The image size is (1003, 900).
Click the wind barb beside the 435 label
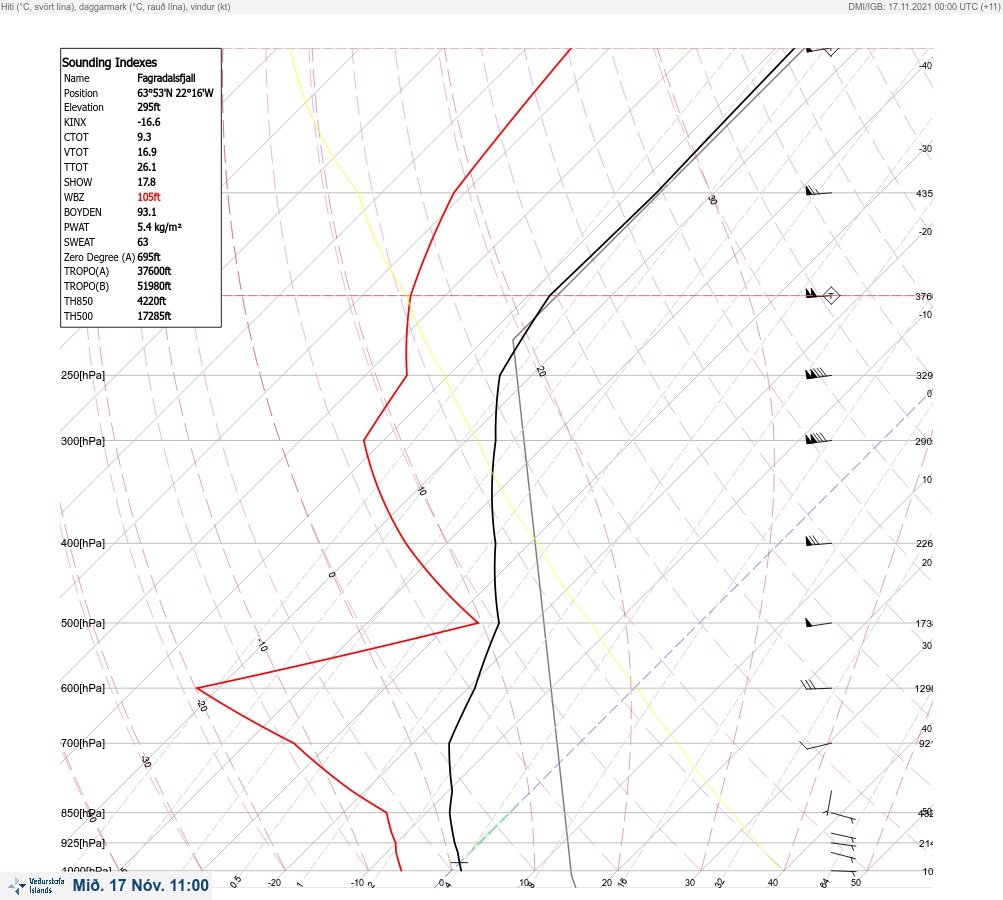818,191
